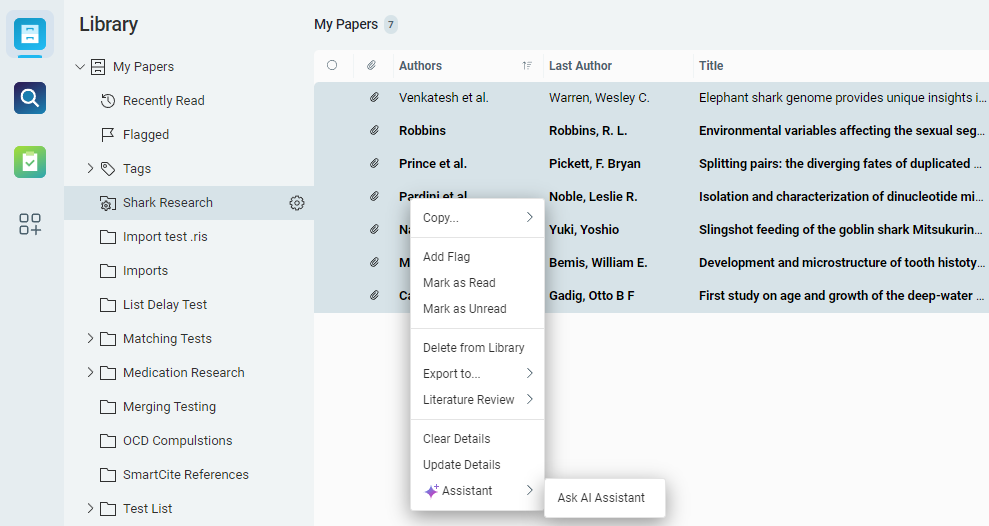The image size is (989, 526).
Task: Open Shark Research list settings gear
Action: tap(297, 203)
